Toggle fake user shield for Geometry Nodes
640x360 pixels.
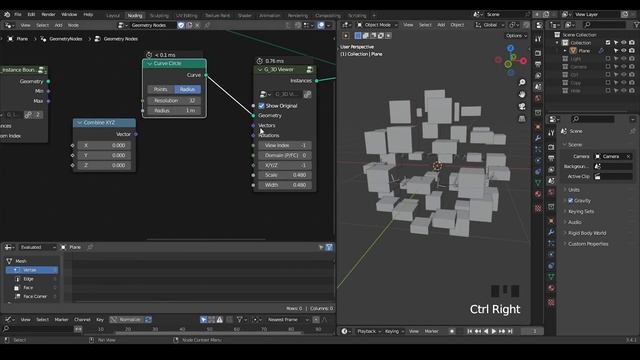click(x=181, y=25)
